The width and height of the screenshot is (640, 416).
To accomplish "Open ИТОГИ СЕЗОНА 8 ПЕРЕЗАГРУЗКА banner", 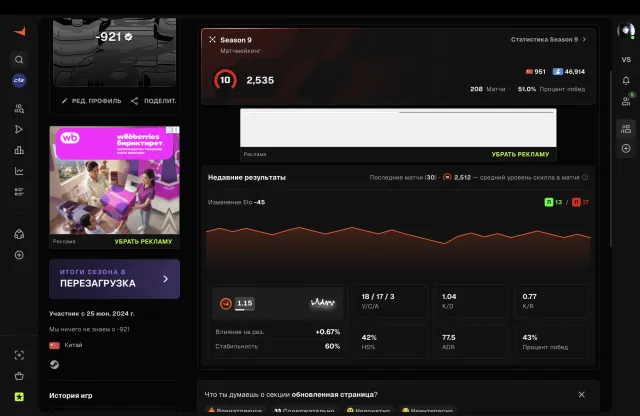I will (x=114, y=279).
